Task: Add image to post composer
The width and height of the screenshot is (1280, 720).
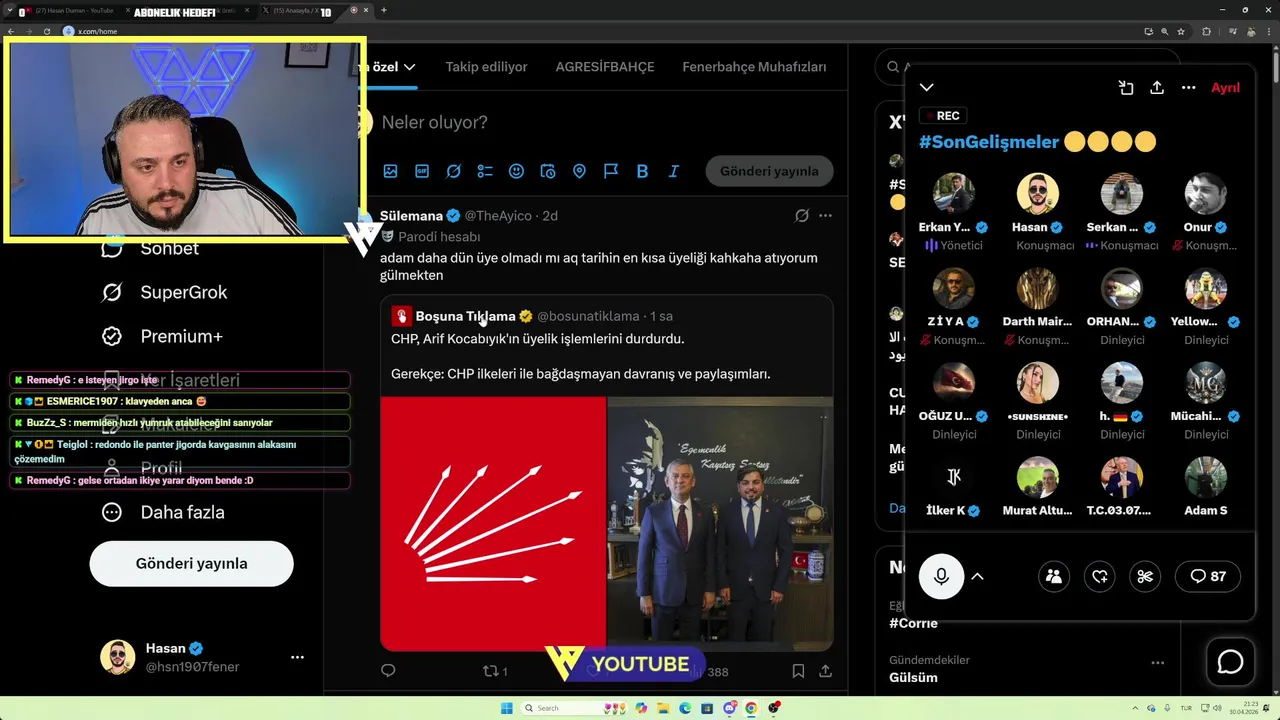Action: (390, 171)
